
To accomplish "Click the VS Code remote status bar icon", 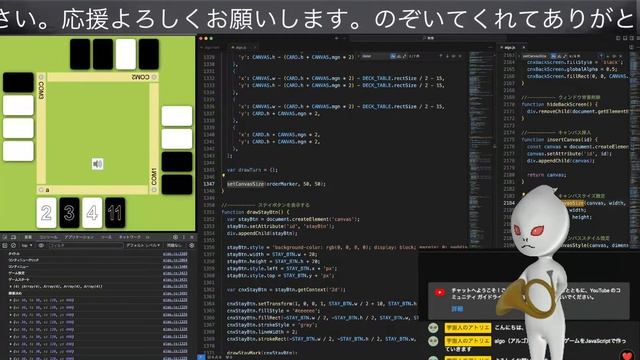I will point(200,357).
